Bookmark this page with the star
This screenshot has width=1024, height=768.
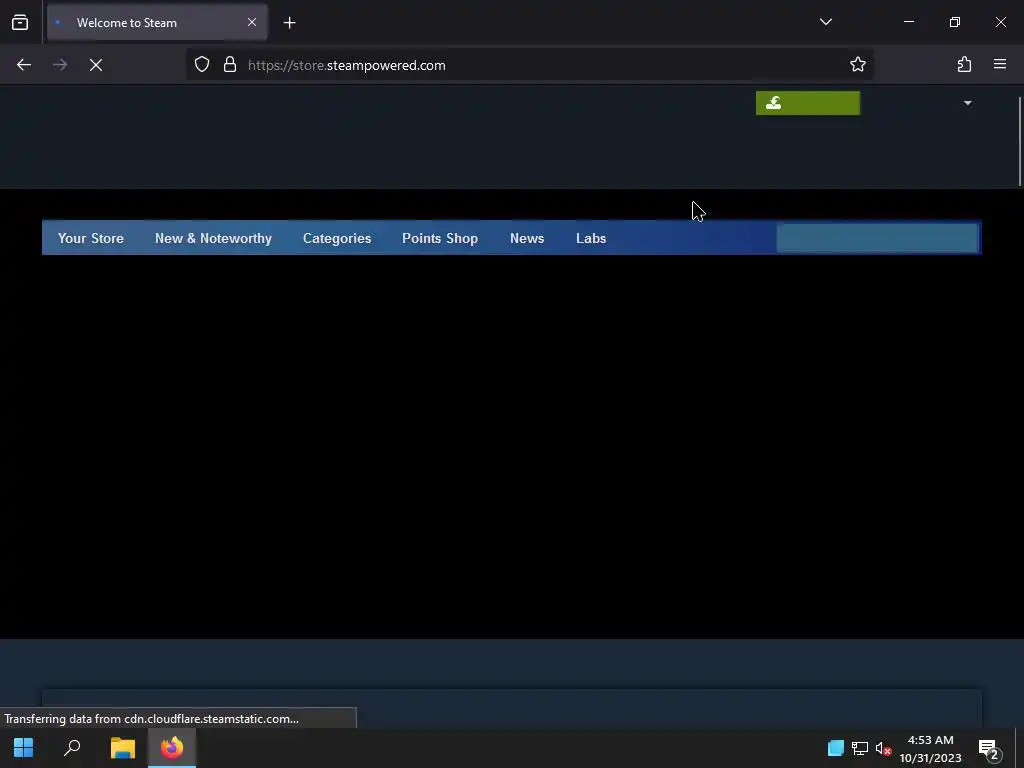[x=857, y=64]
